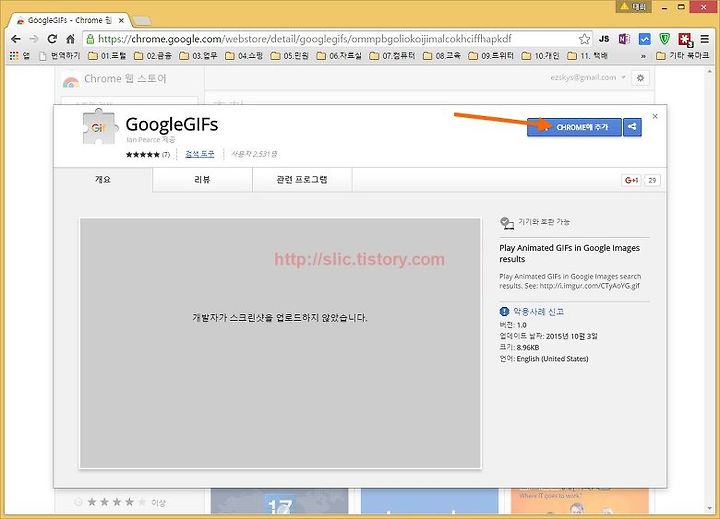The width and height of the screenshot is (720, 519).
Task: Click the JS extension icon
Action: click(x=604, y=39)
